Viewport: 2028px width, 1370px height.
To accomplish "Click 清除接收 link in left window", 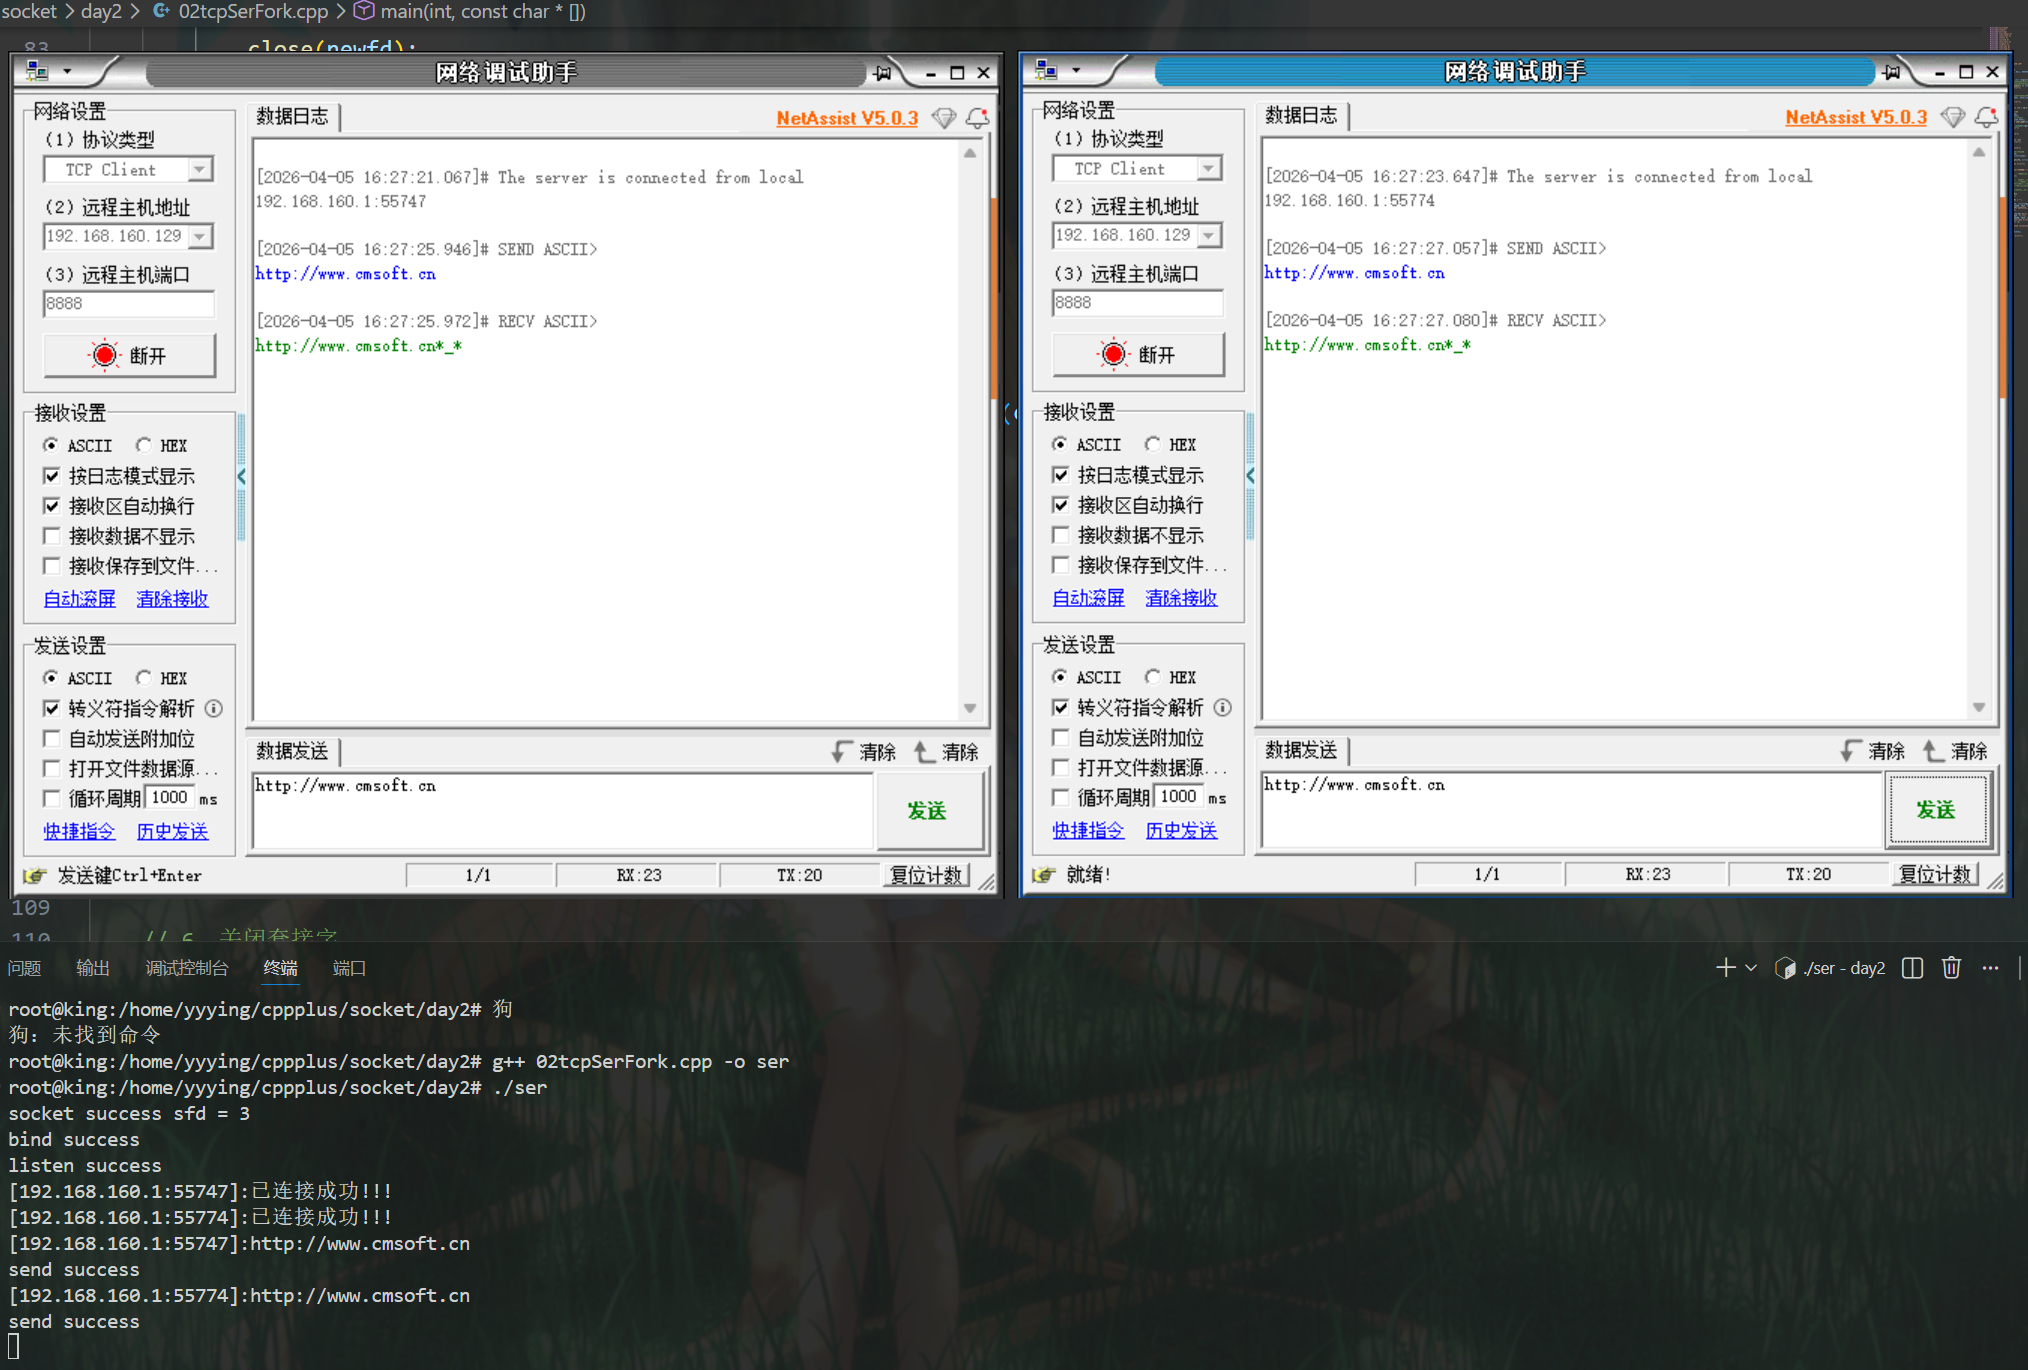I will (172, 598).
